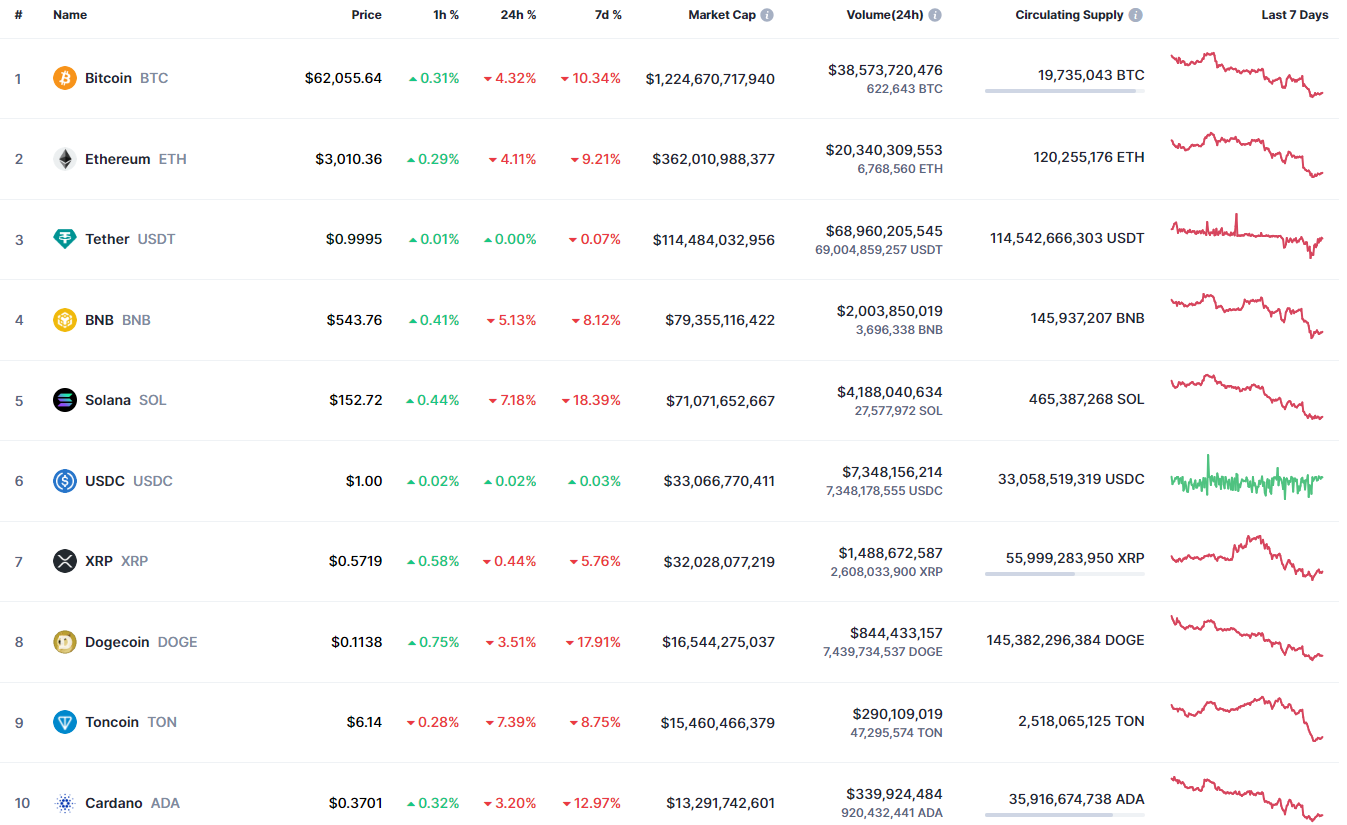Open the USDC coin name link

coord(105,481)
